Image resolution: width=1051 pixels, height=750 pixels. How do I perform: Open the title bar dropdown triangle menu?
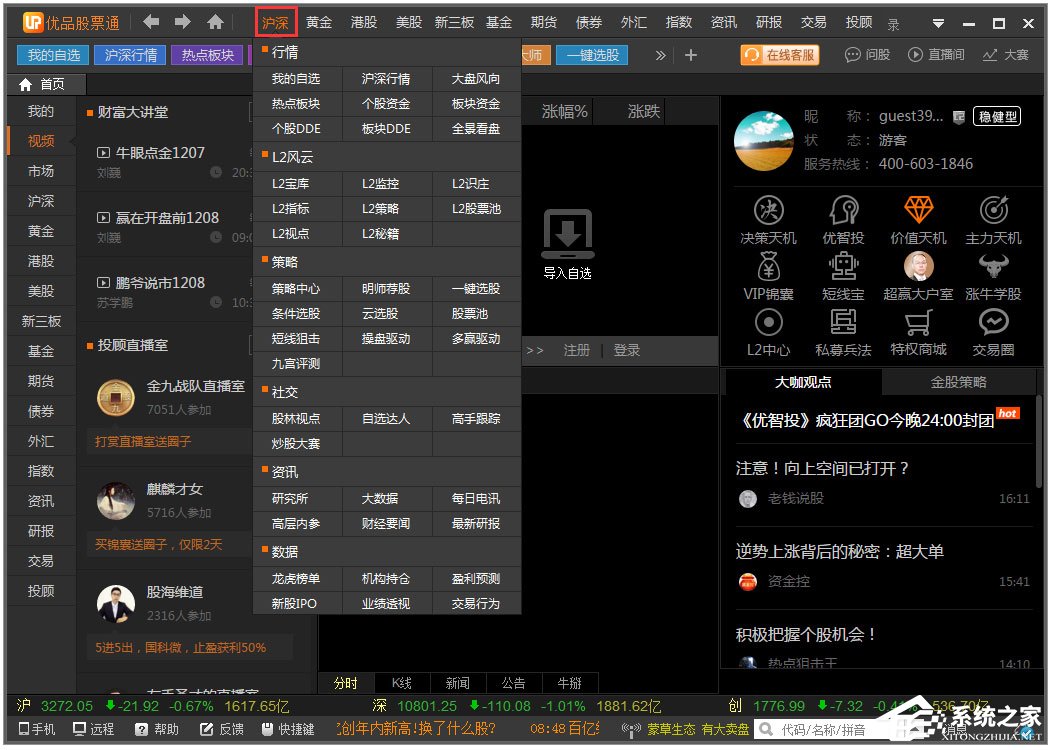click(937, 23)
